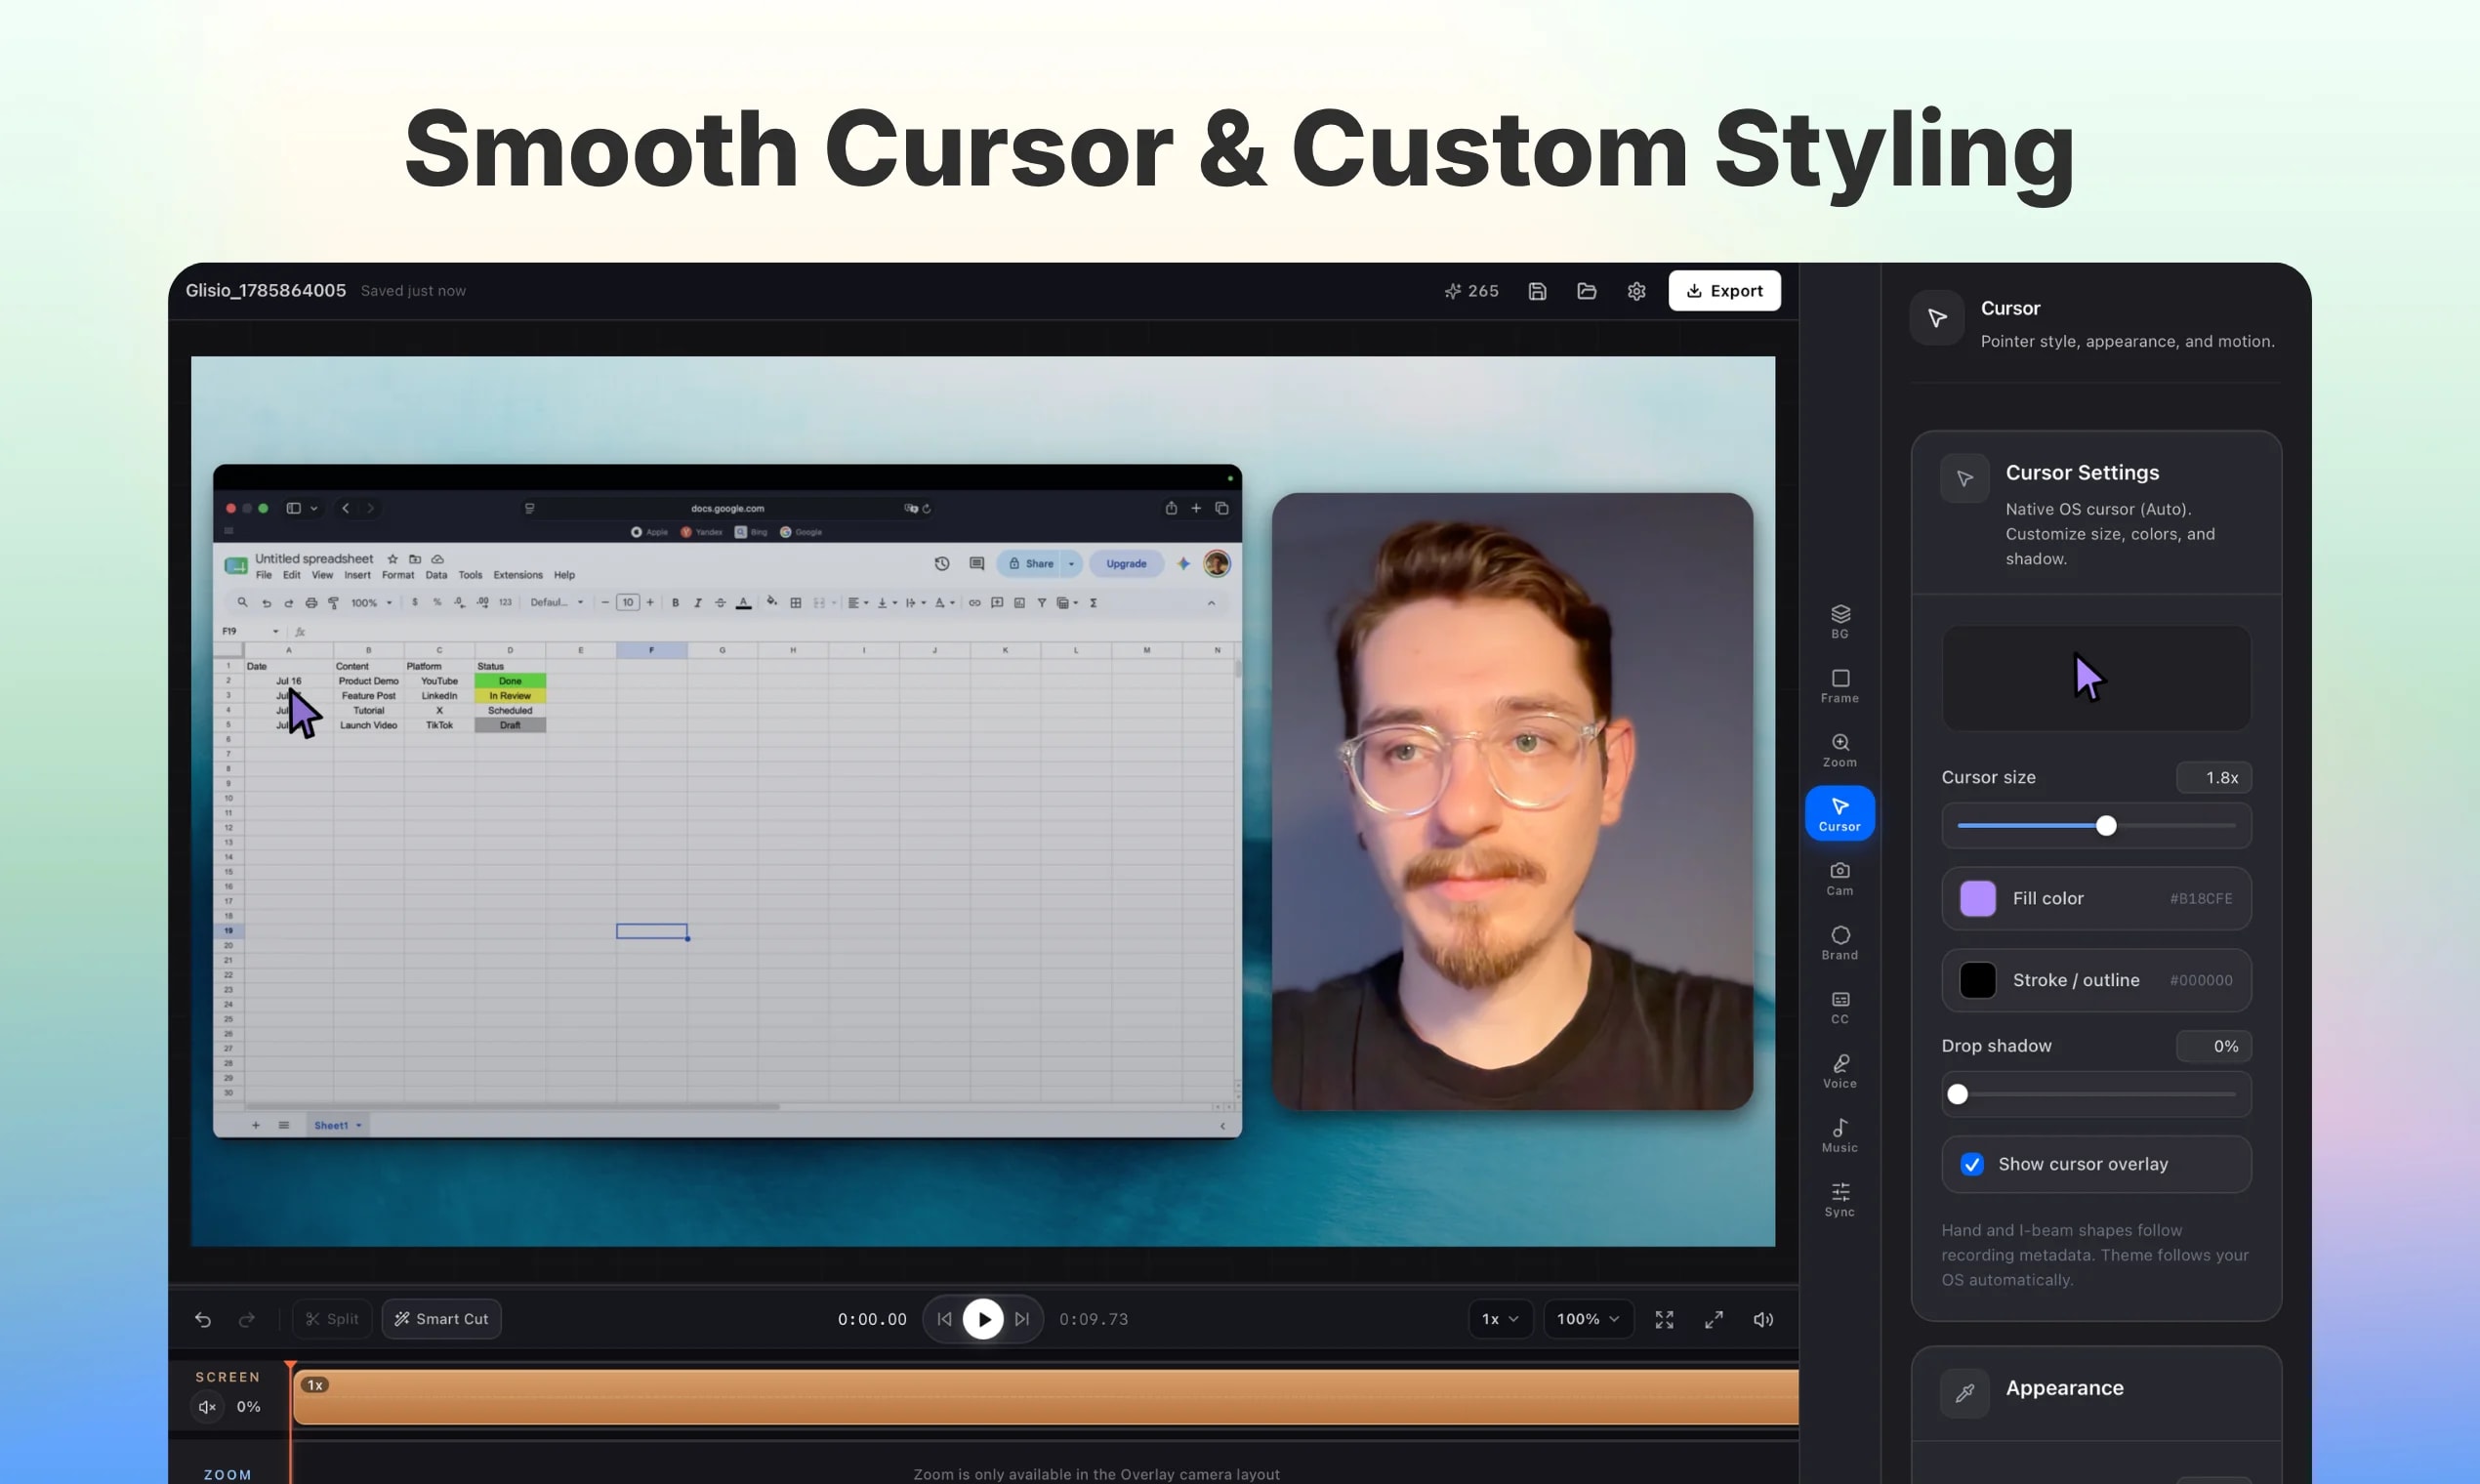Click the 265 credits sparkle indicator

(1471, 291)
